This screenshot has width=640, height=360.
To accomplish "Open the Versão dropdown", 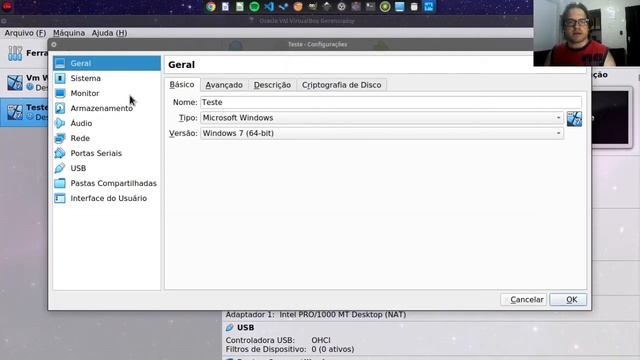I will (x=382, y=133).
